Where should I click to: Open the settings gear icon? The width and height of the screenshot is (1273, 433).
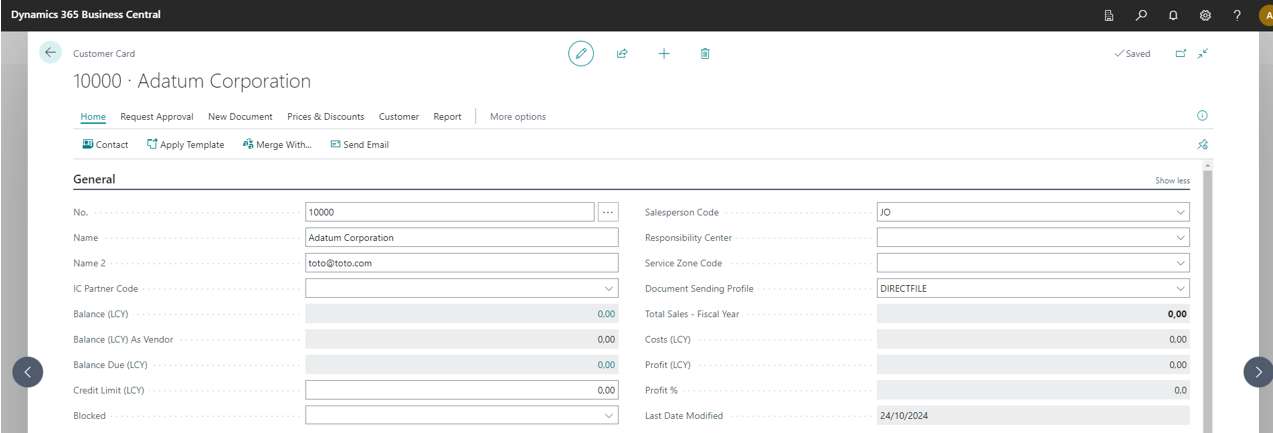[1205, 15]
